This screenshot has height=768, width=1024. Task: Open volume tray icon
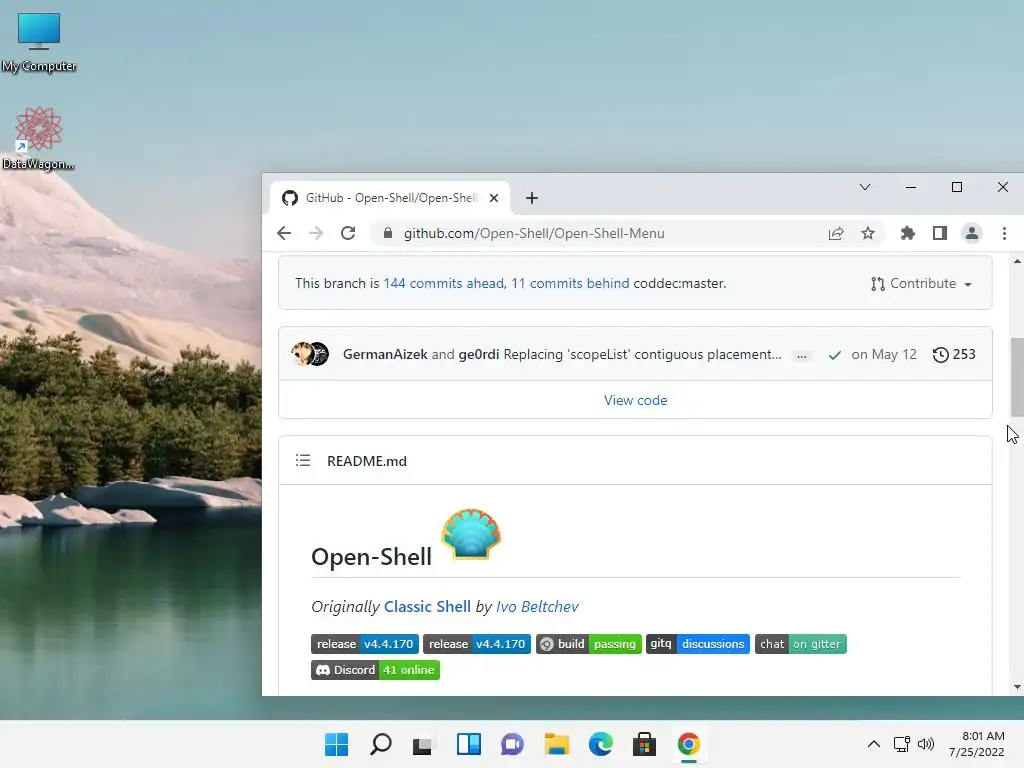[926, 744]
